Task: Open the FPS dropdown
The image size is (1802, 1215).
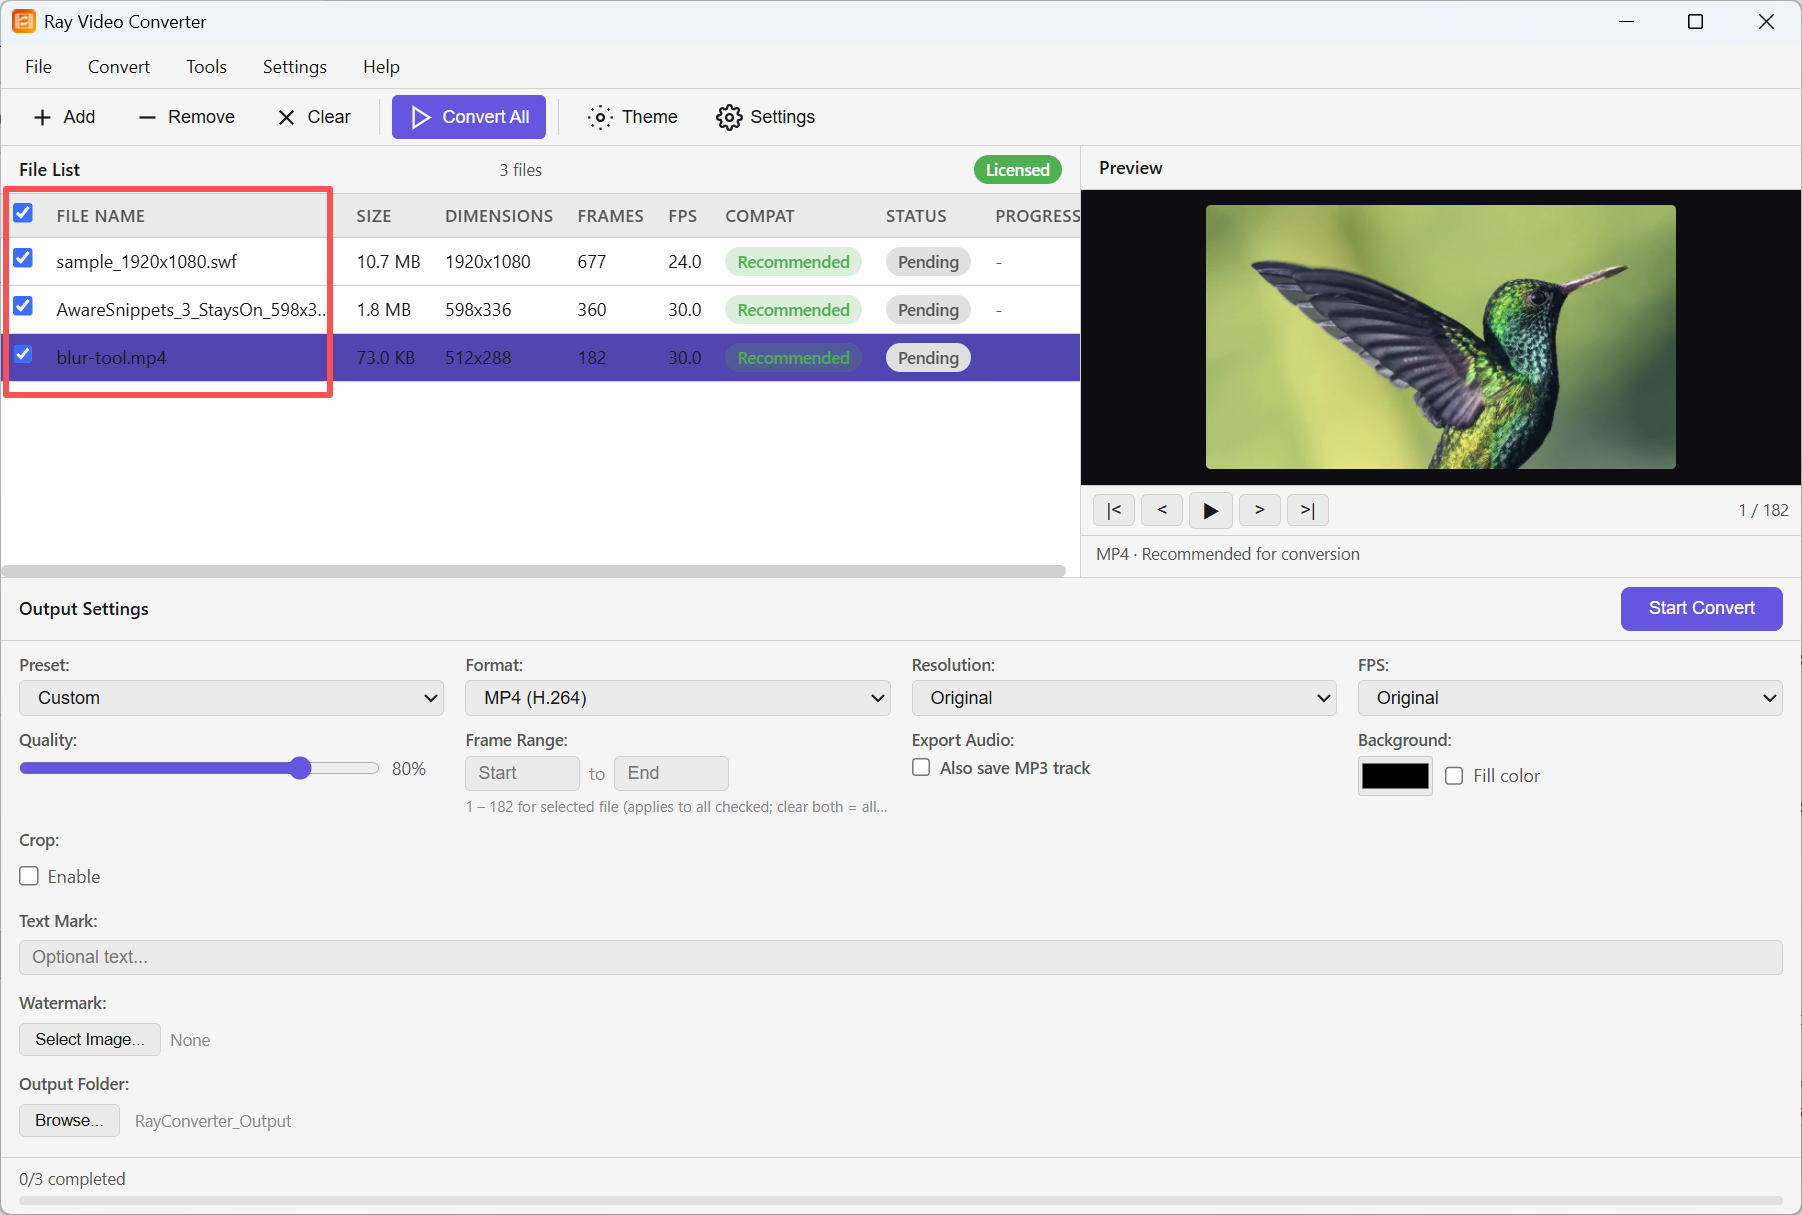Action: click(1570, 698)
